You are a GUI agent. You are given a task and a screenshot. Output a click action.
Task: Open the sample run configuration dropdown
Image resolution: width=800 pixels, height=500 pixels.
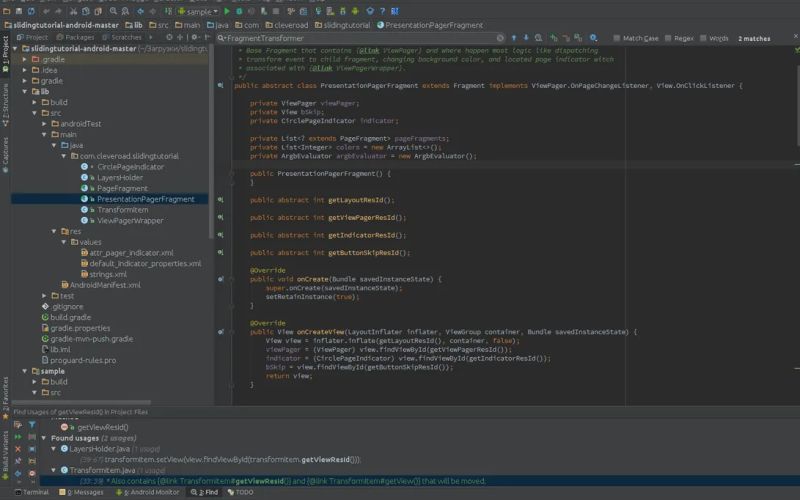pos(196,11)
